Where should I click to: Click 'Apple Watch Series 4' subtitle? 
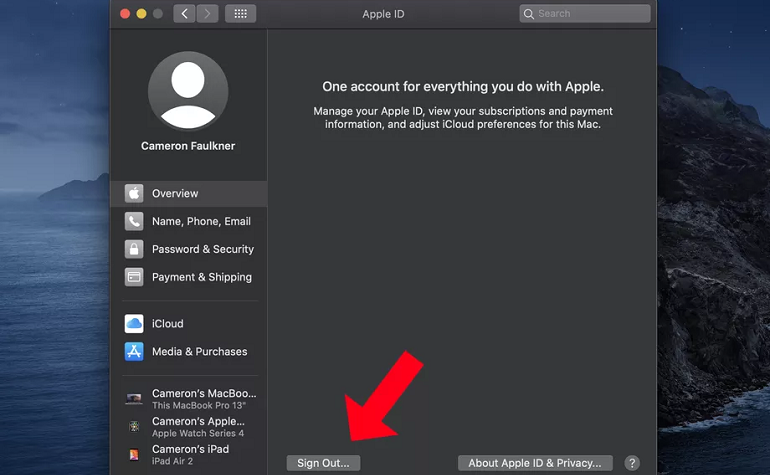(x=198, y=434)
